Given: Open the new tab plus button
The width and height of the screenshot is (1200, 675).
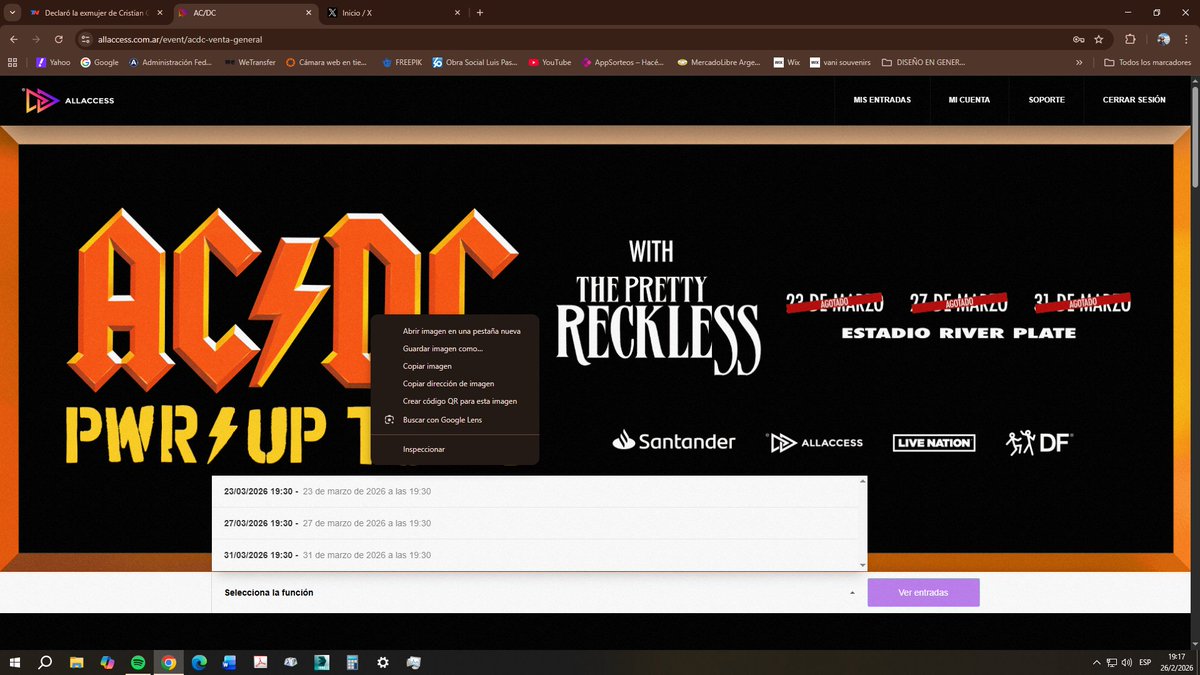Looking at the screenshot, I should (x=480, y=13).
